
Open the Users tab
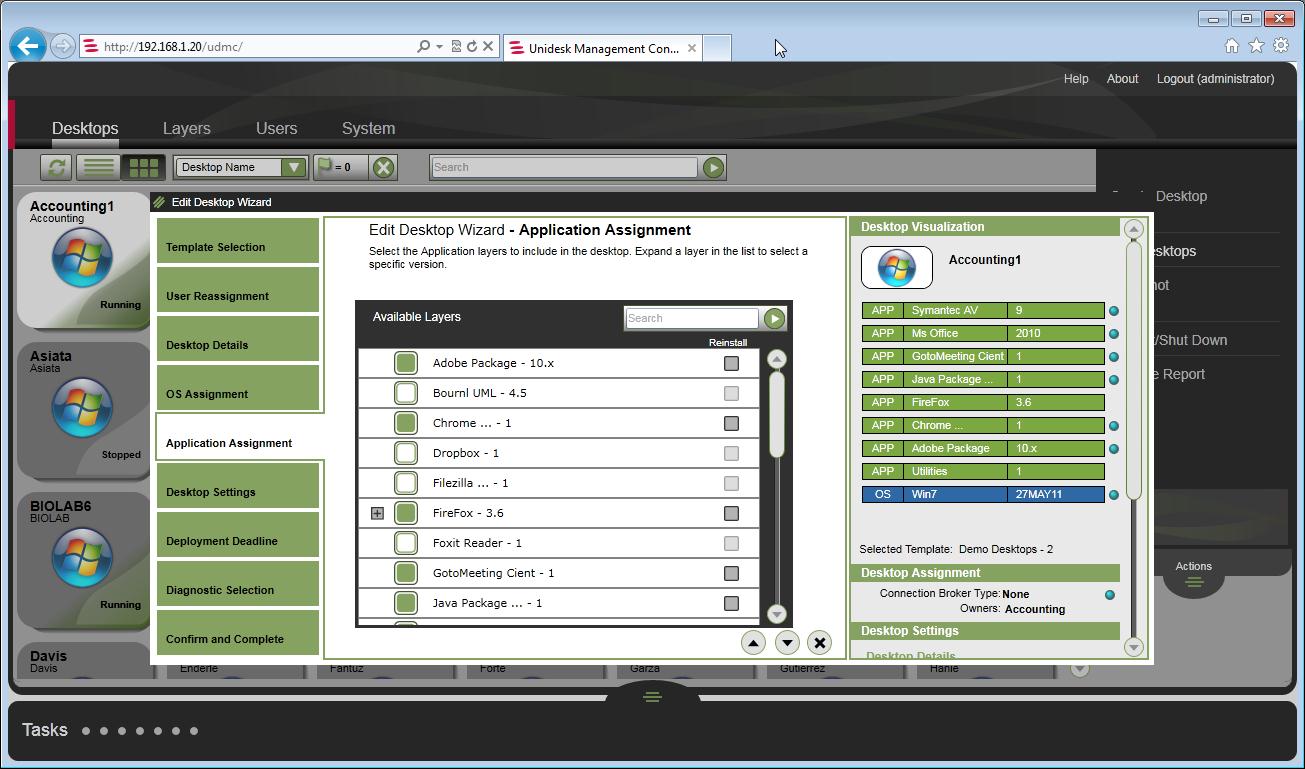276,128
